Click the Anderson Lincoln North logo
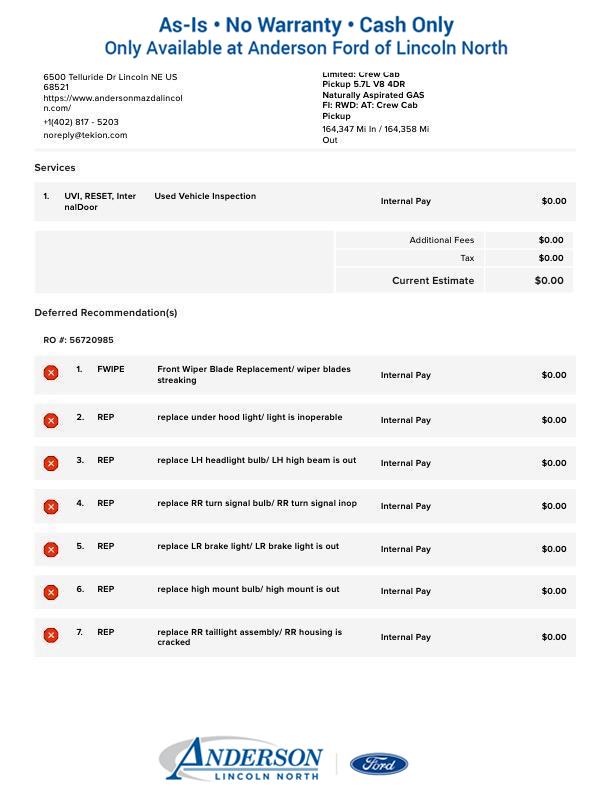Viewport: 612px width, 792px height. coord(241,761)
